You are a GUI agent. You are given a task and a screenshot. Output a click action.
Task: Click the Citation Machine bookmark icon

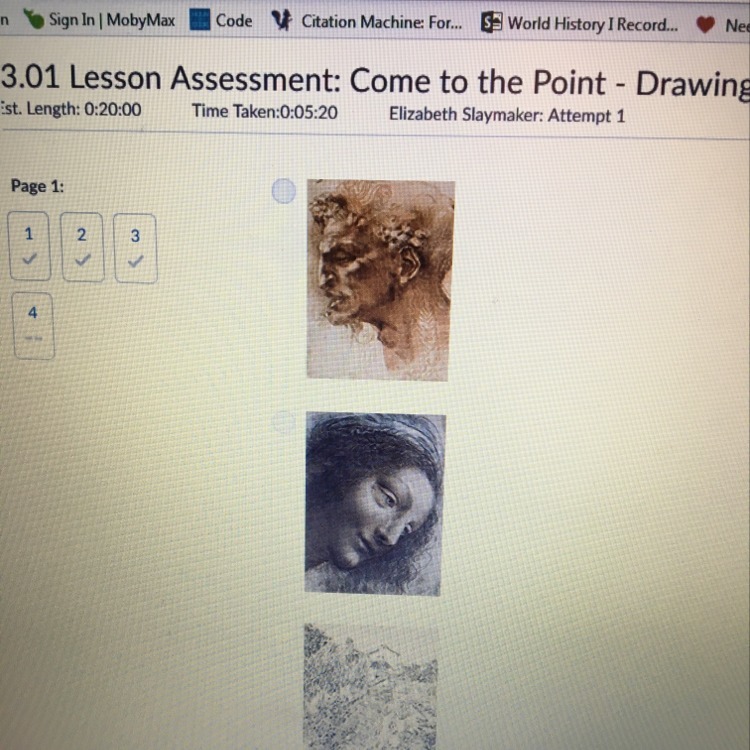282,21
